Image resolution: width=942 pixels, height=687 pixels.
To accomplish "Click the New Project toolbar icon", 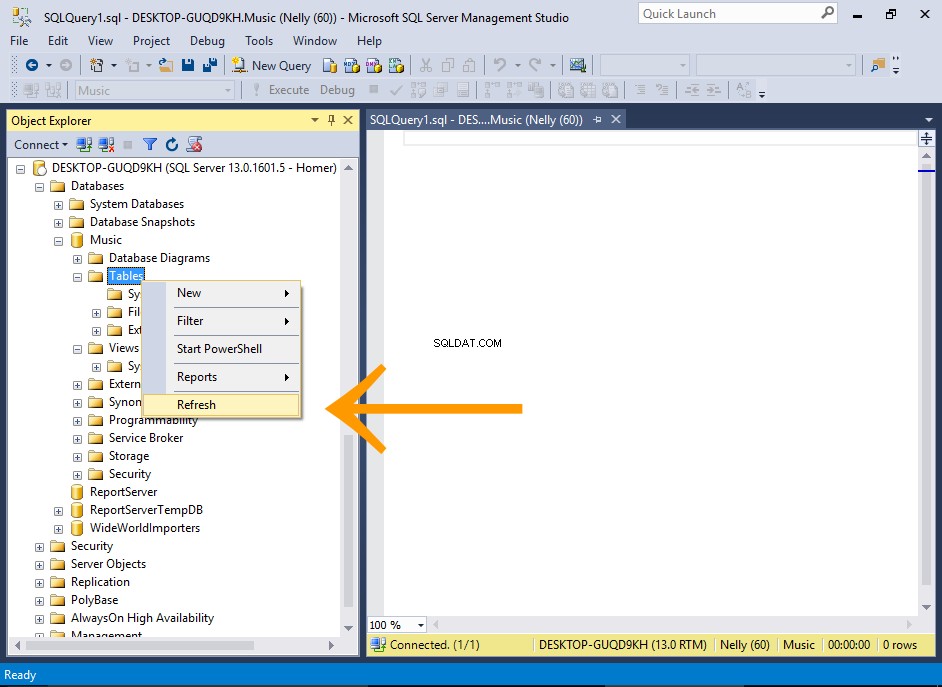I will (x=96, y=65).
